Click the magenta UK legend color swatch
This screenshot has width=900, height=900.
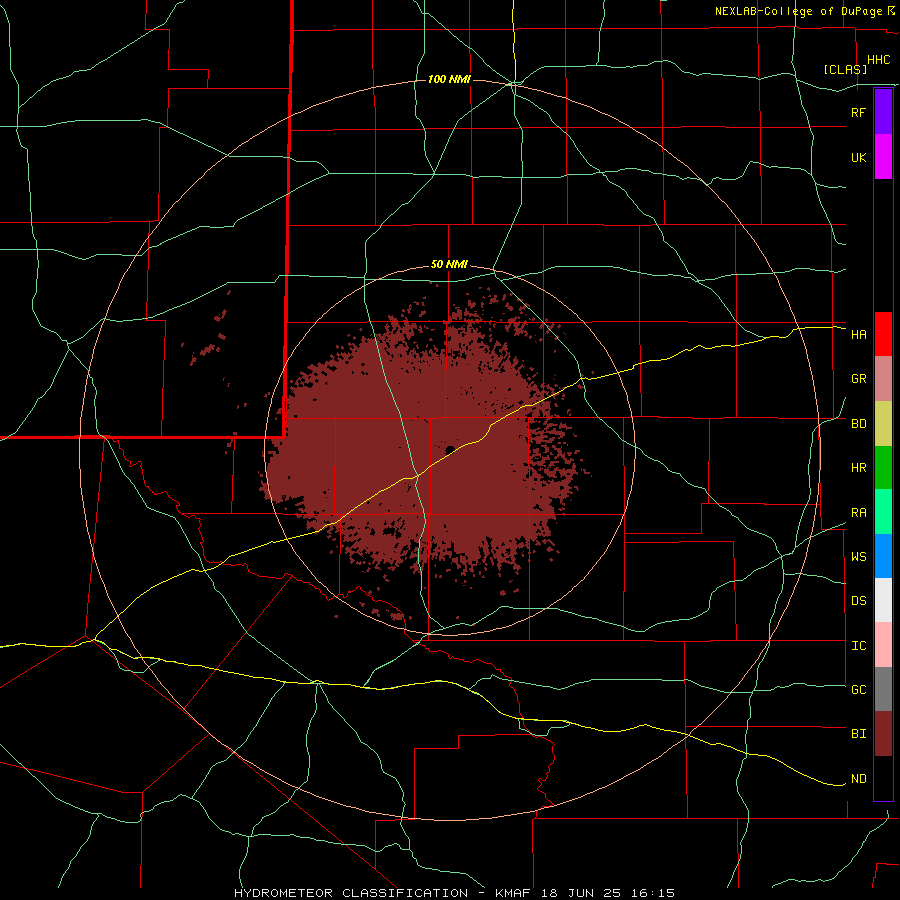pyautogui.click(x=883, y=157)
